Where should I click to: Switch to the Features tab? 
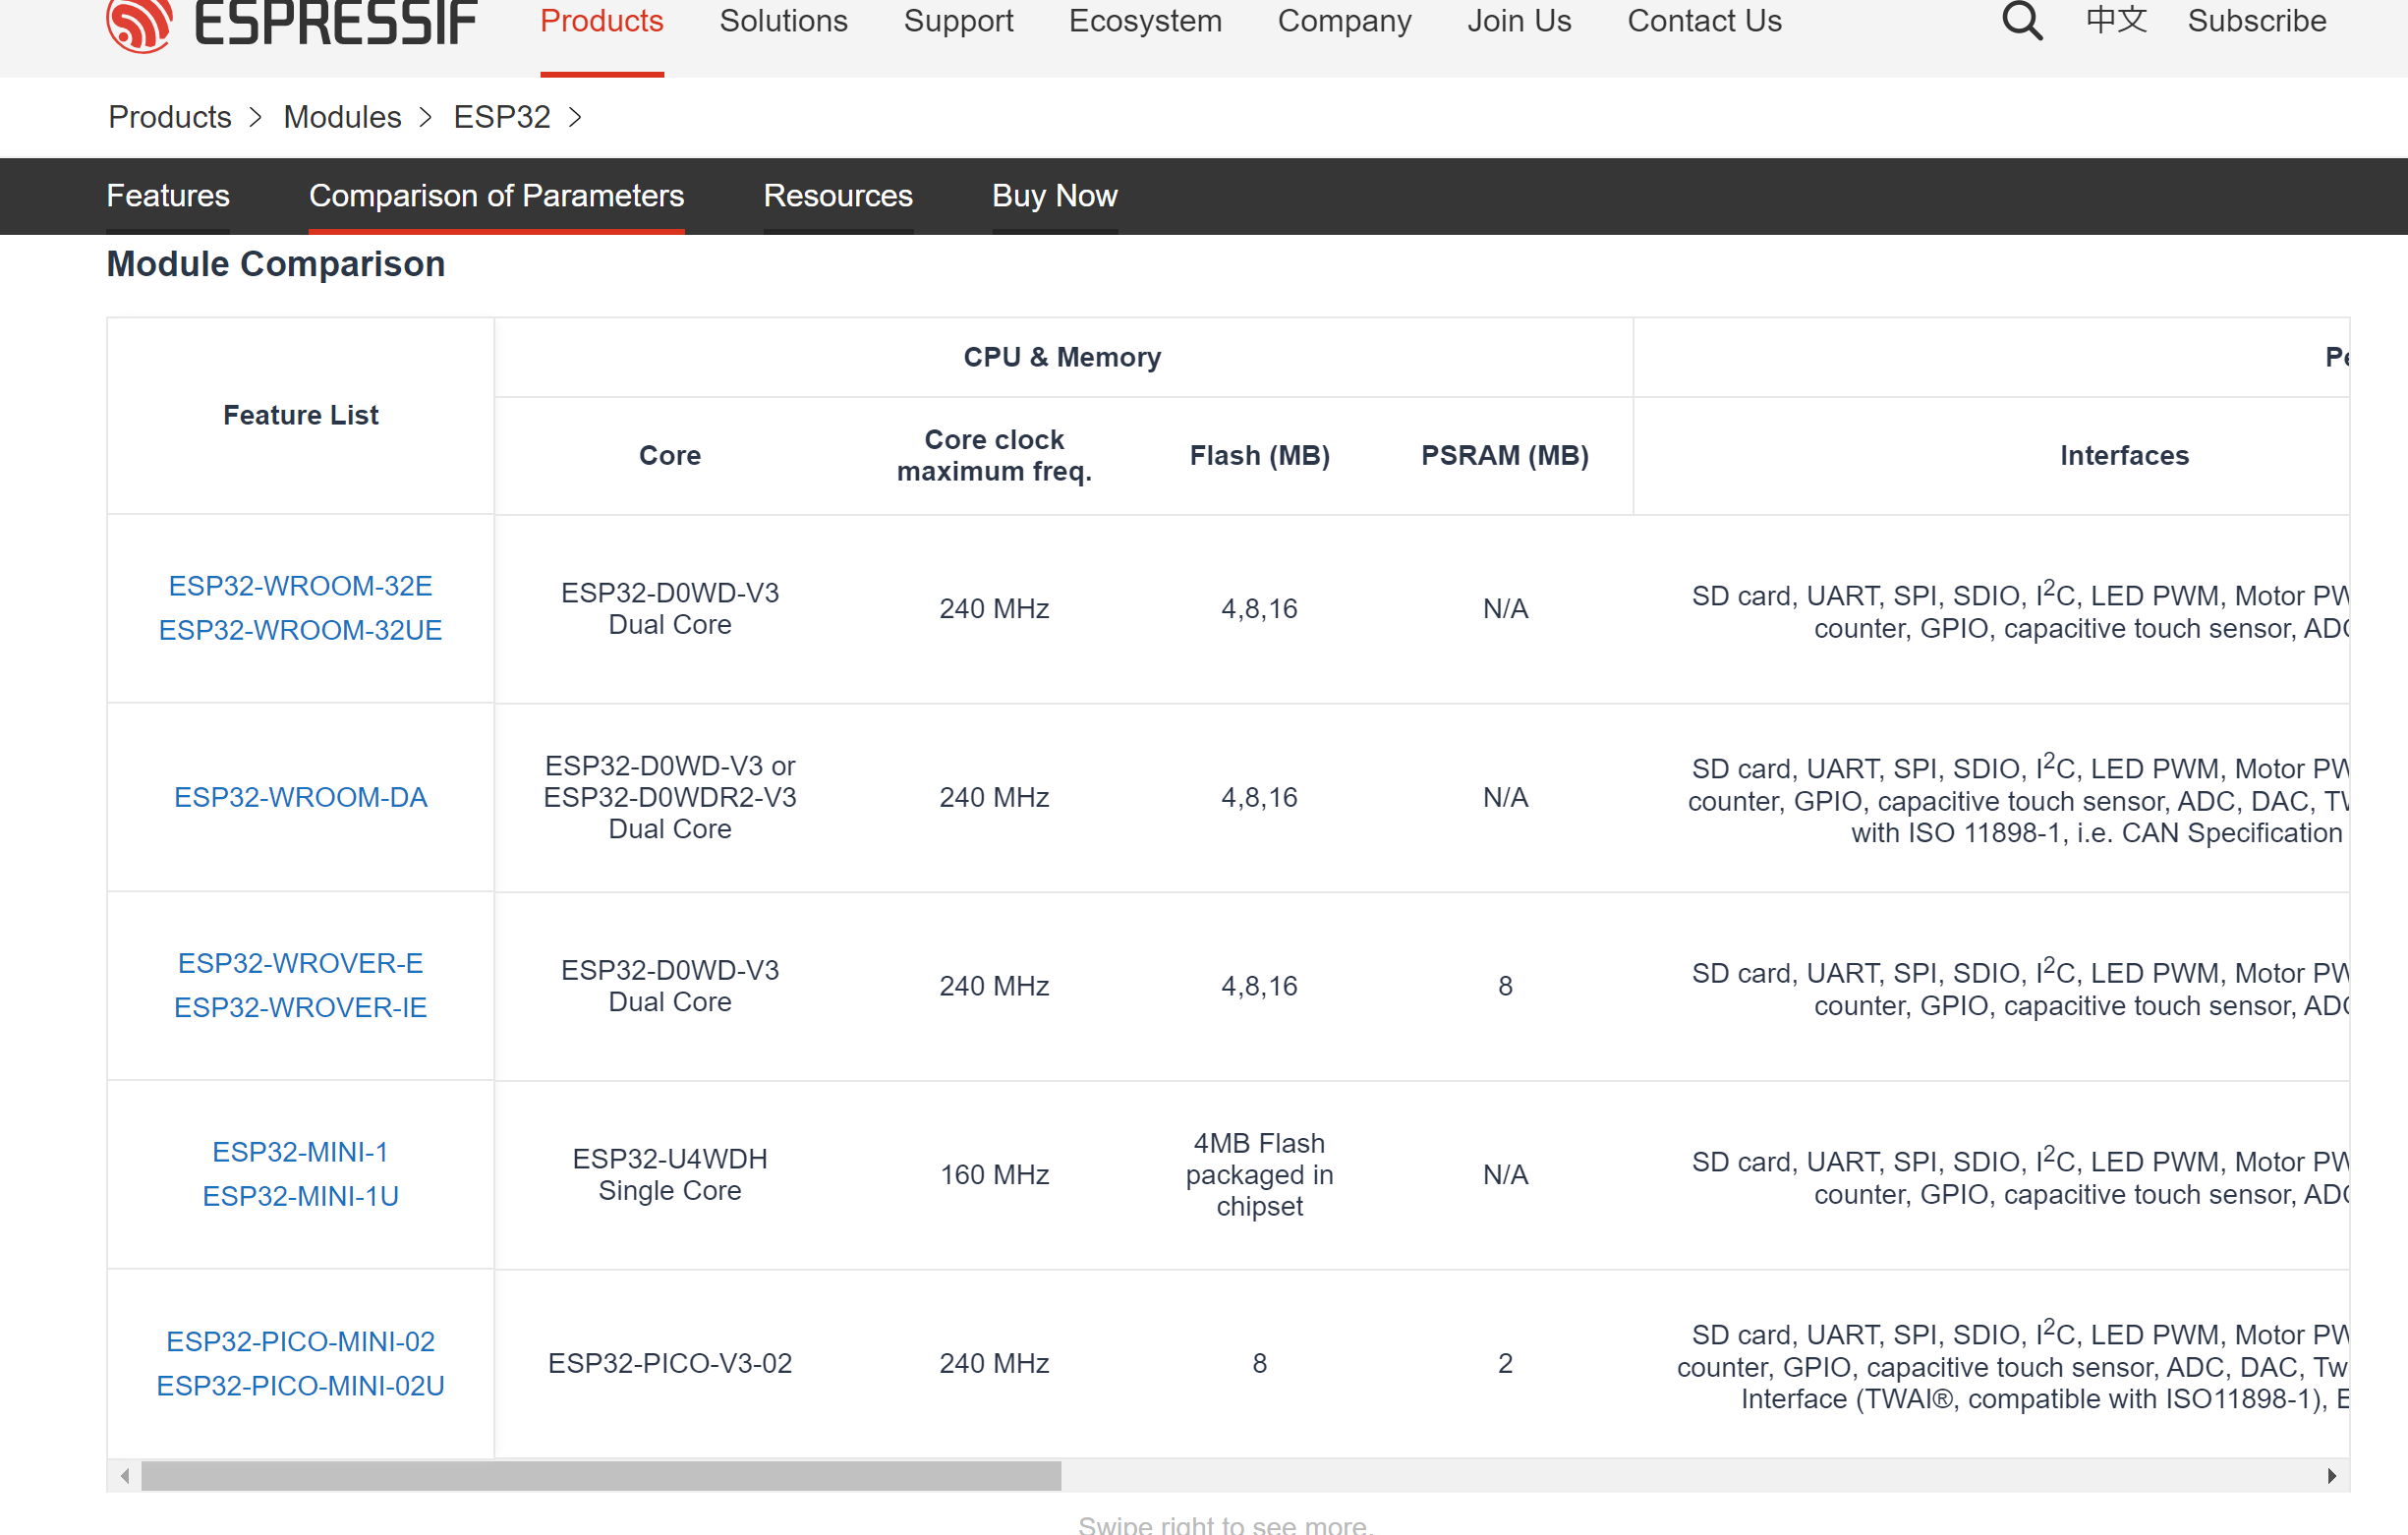[168, 195]
